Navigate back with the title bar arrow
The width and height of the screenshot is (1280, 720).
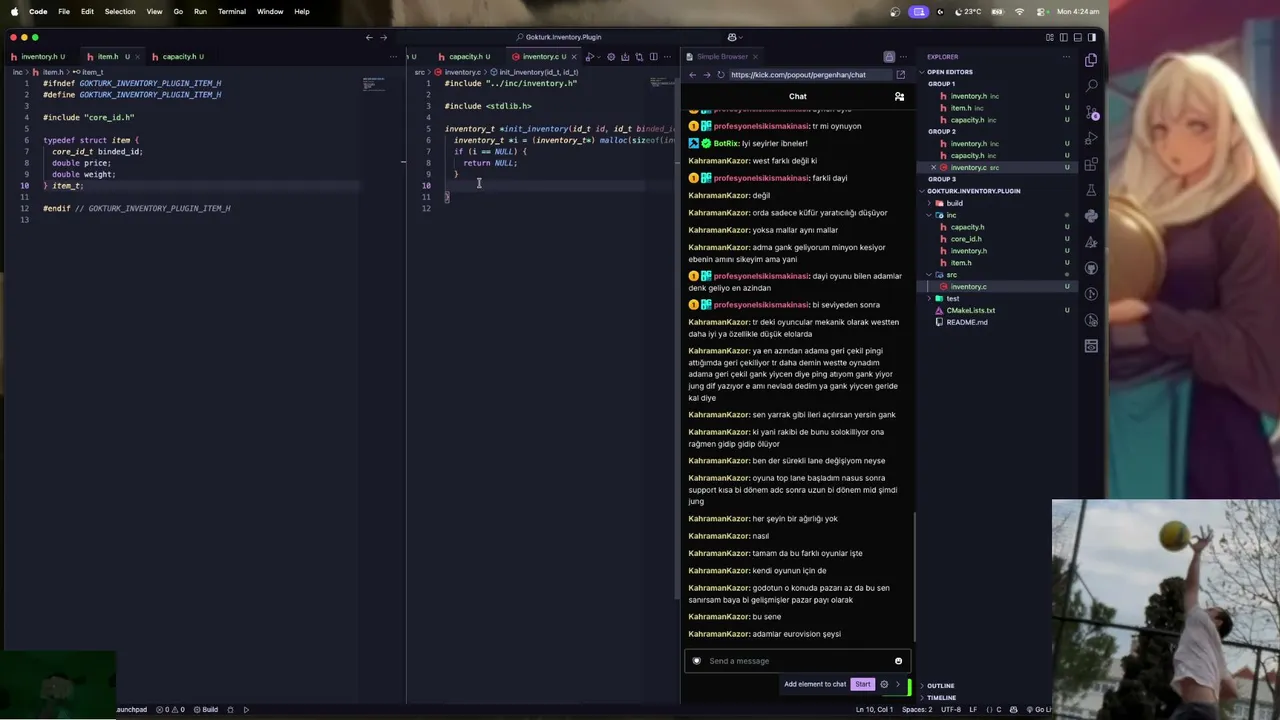(x=369, y=37)
